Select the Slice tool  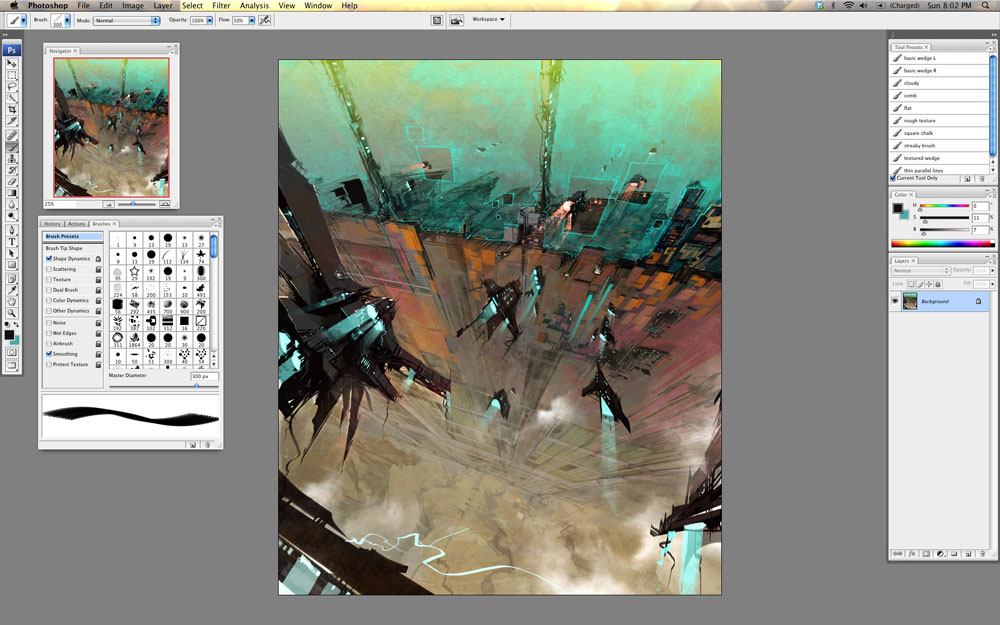[x=11, y=121]
